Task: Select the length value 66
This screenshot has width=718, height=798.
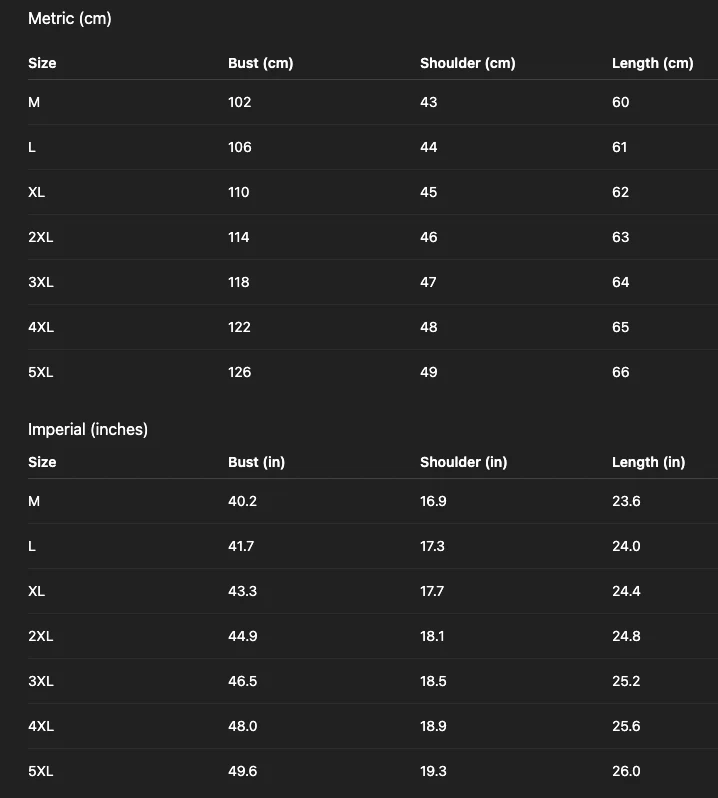Action: (620, 372)
